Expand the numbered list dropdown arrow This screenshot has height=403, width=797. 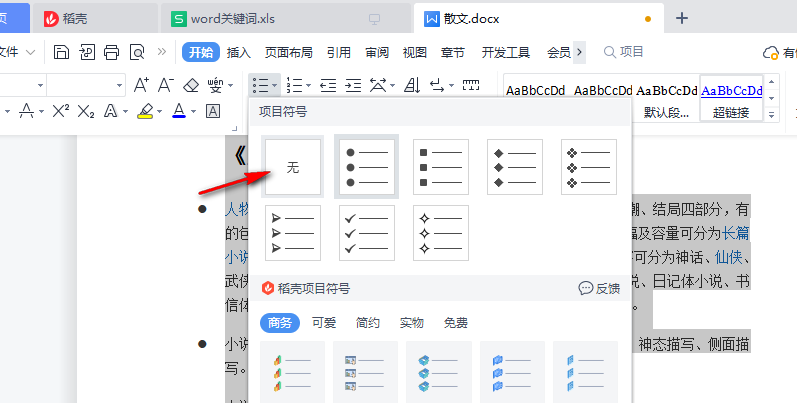[x=309, y=85]
